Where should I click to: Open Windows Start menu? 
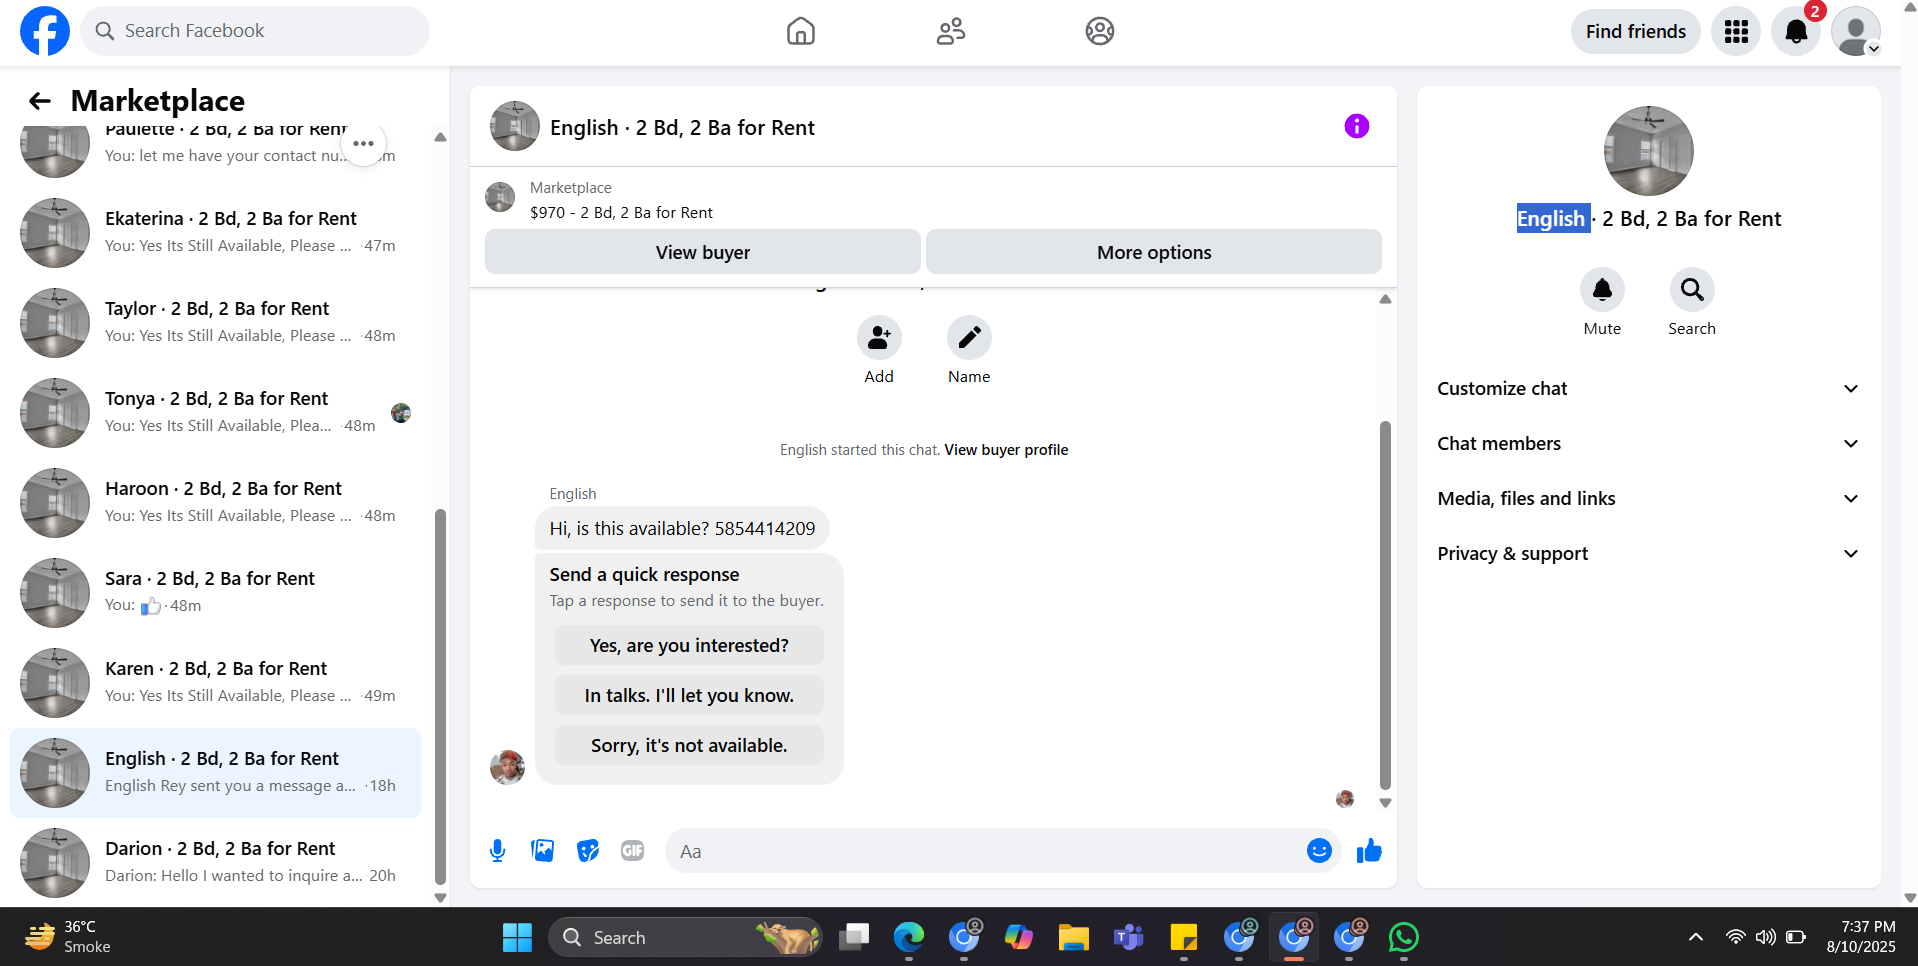517,938
